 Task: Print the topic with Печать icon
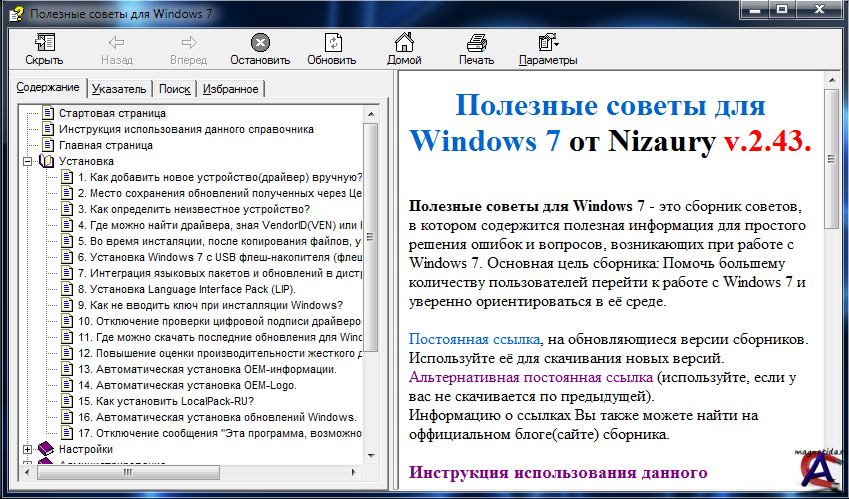coord(476,42)
